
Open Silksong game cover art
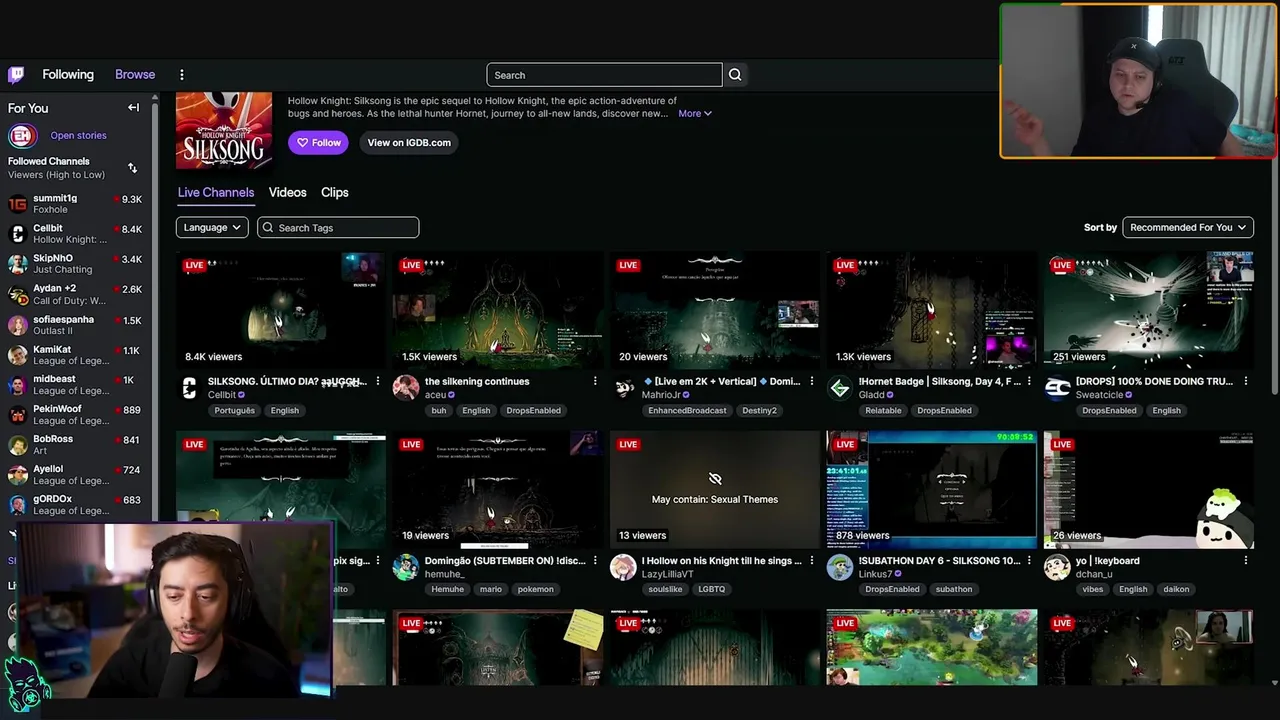224,130
